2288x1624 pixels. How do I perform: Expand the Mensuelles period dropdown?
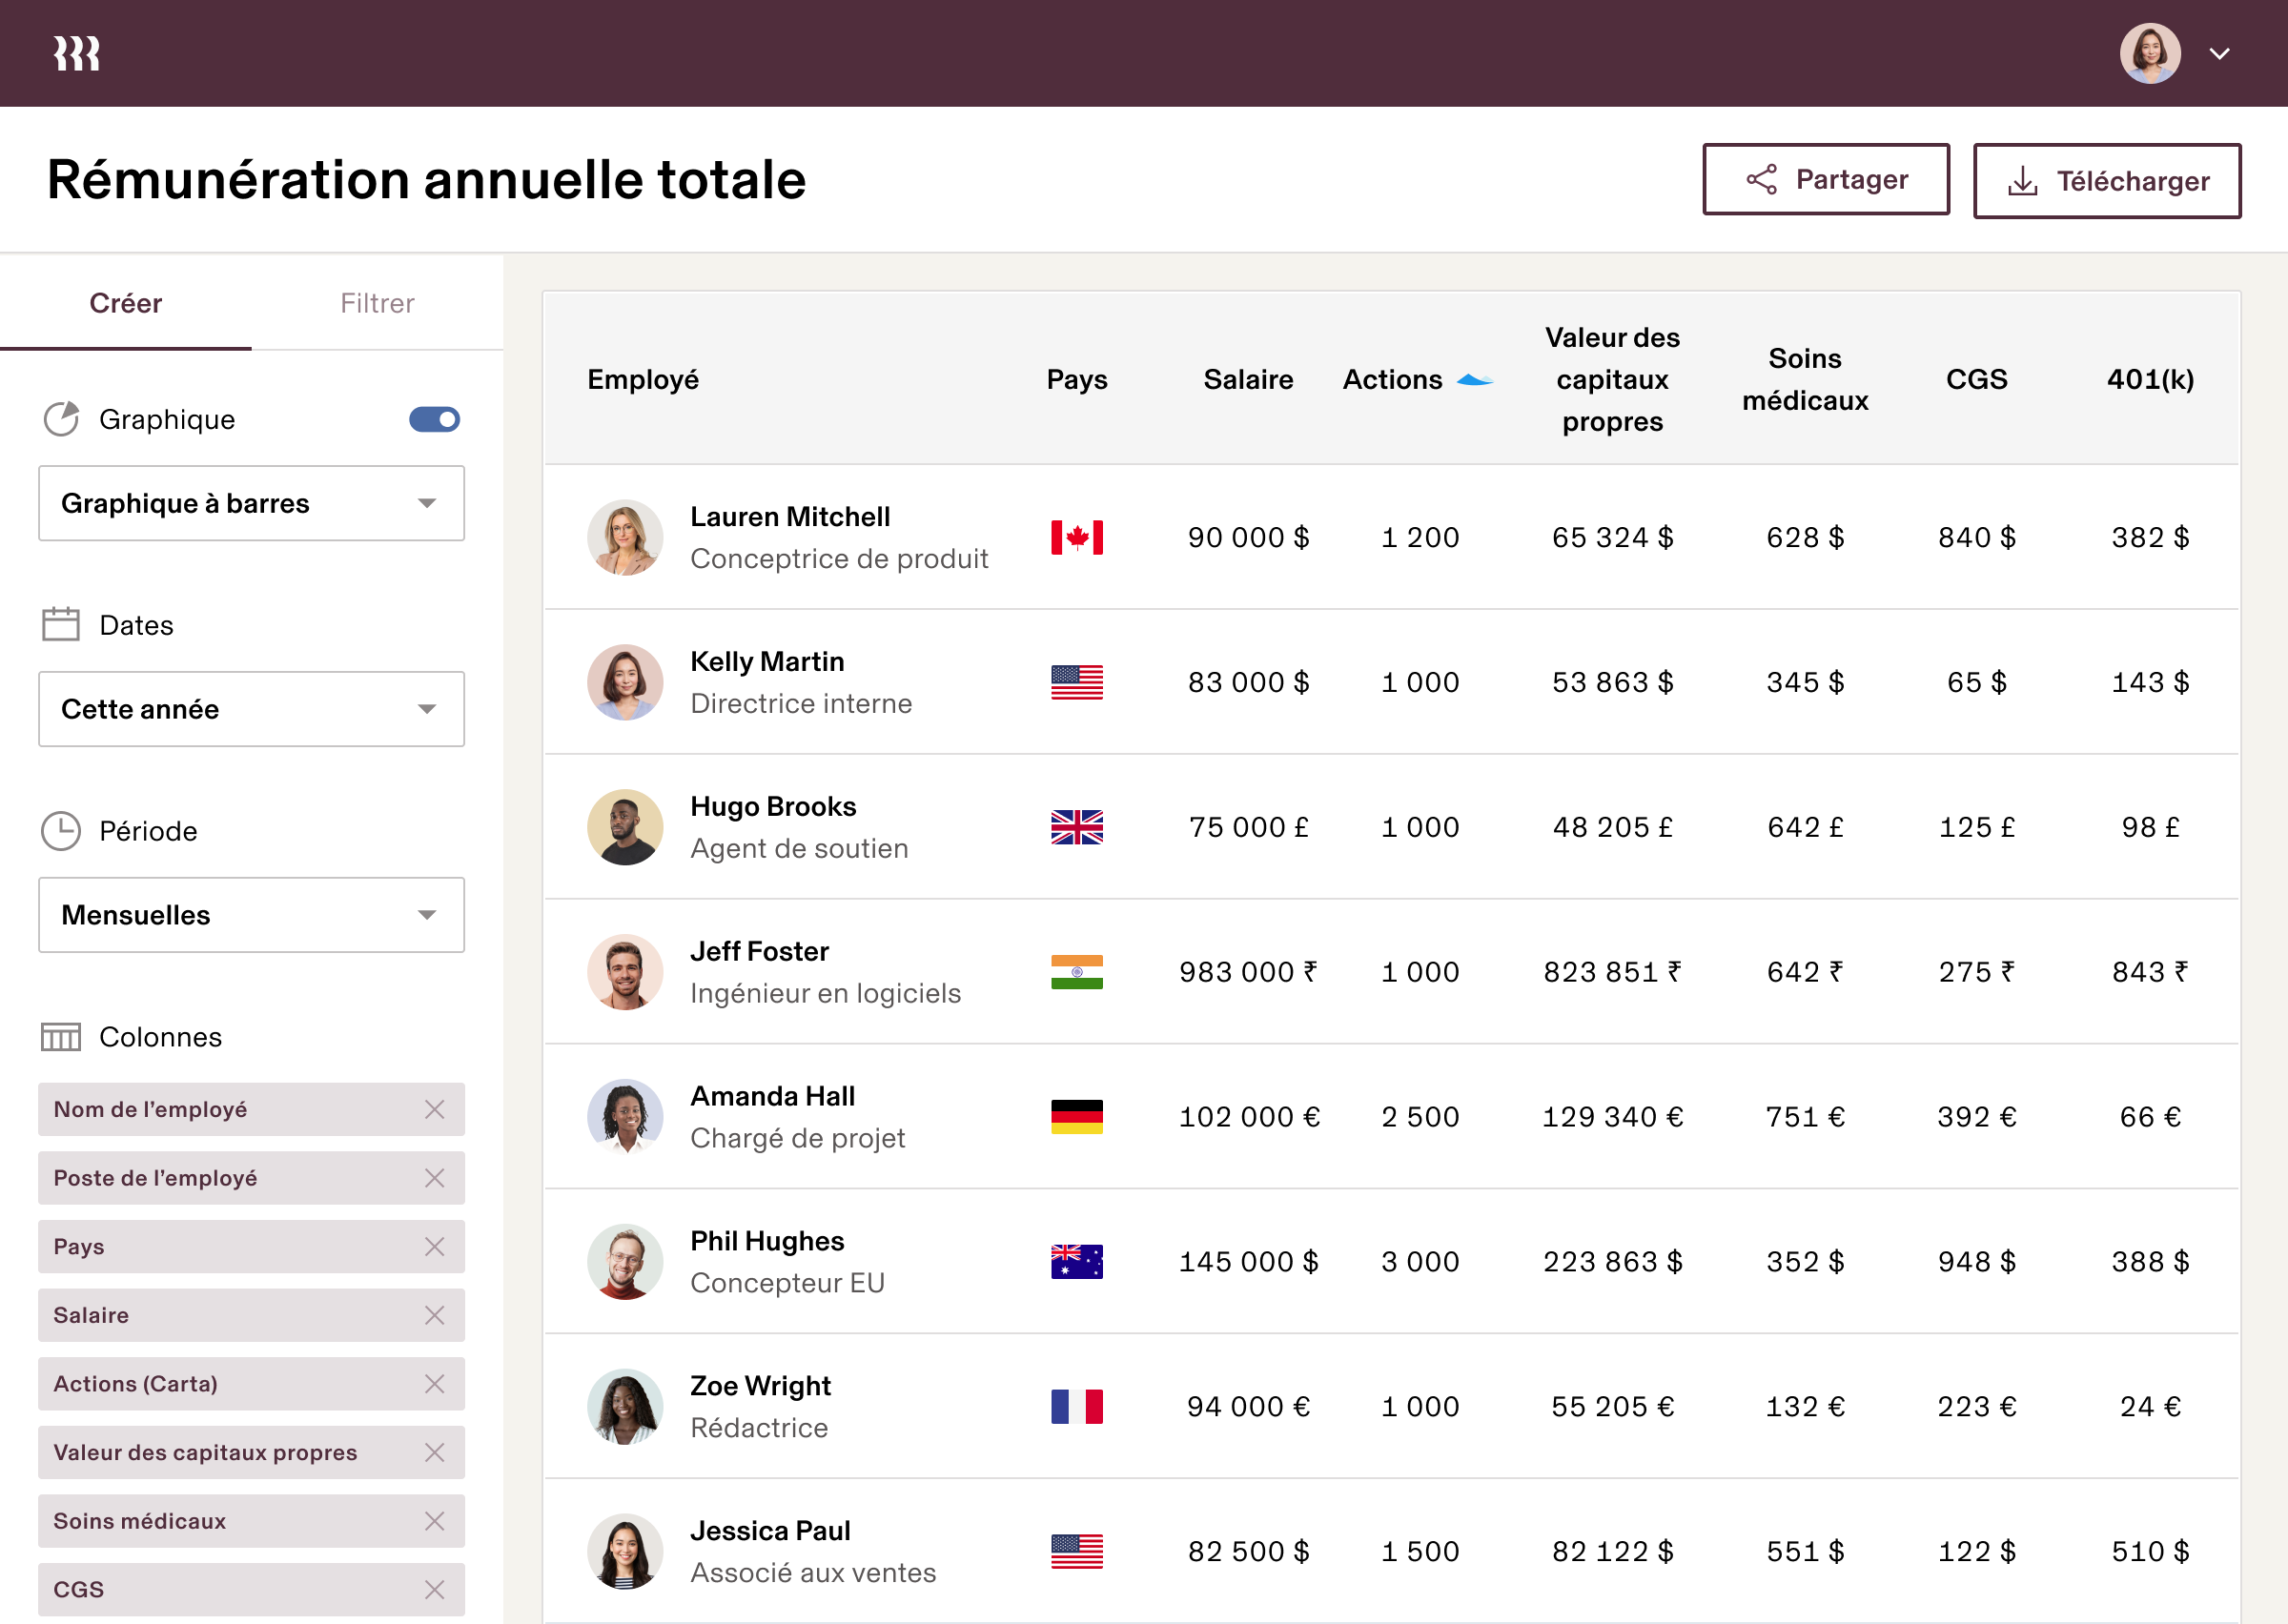tap(251, 915)
